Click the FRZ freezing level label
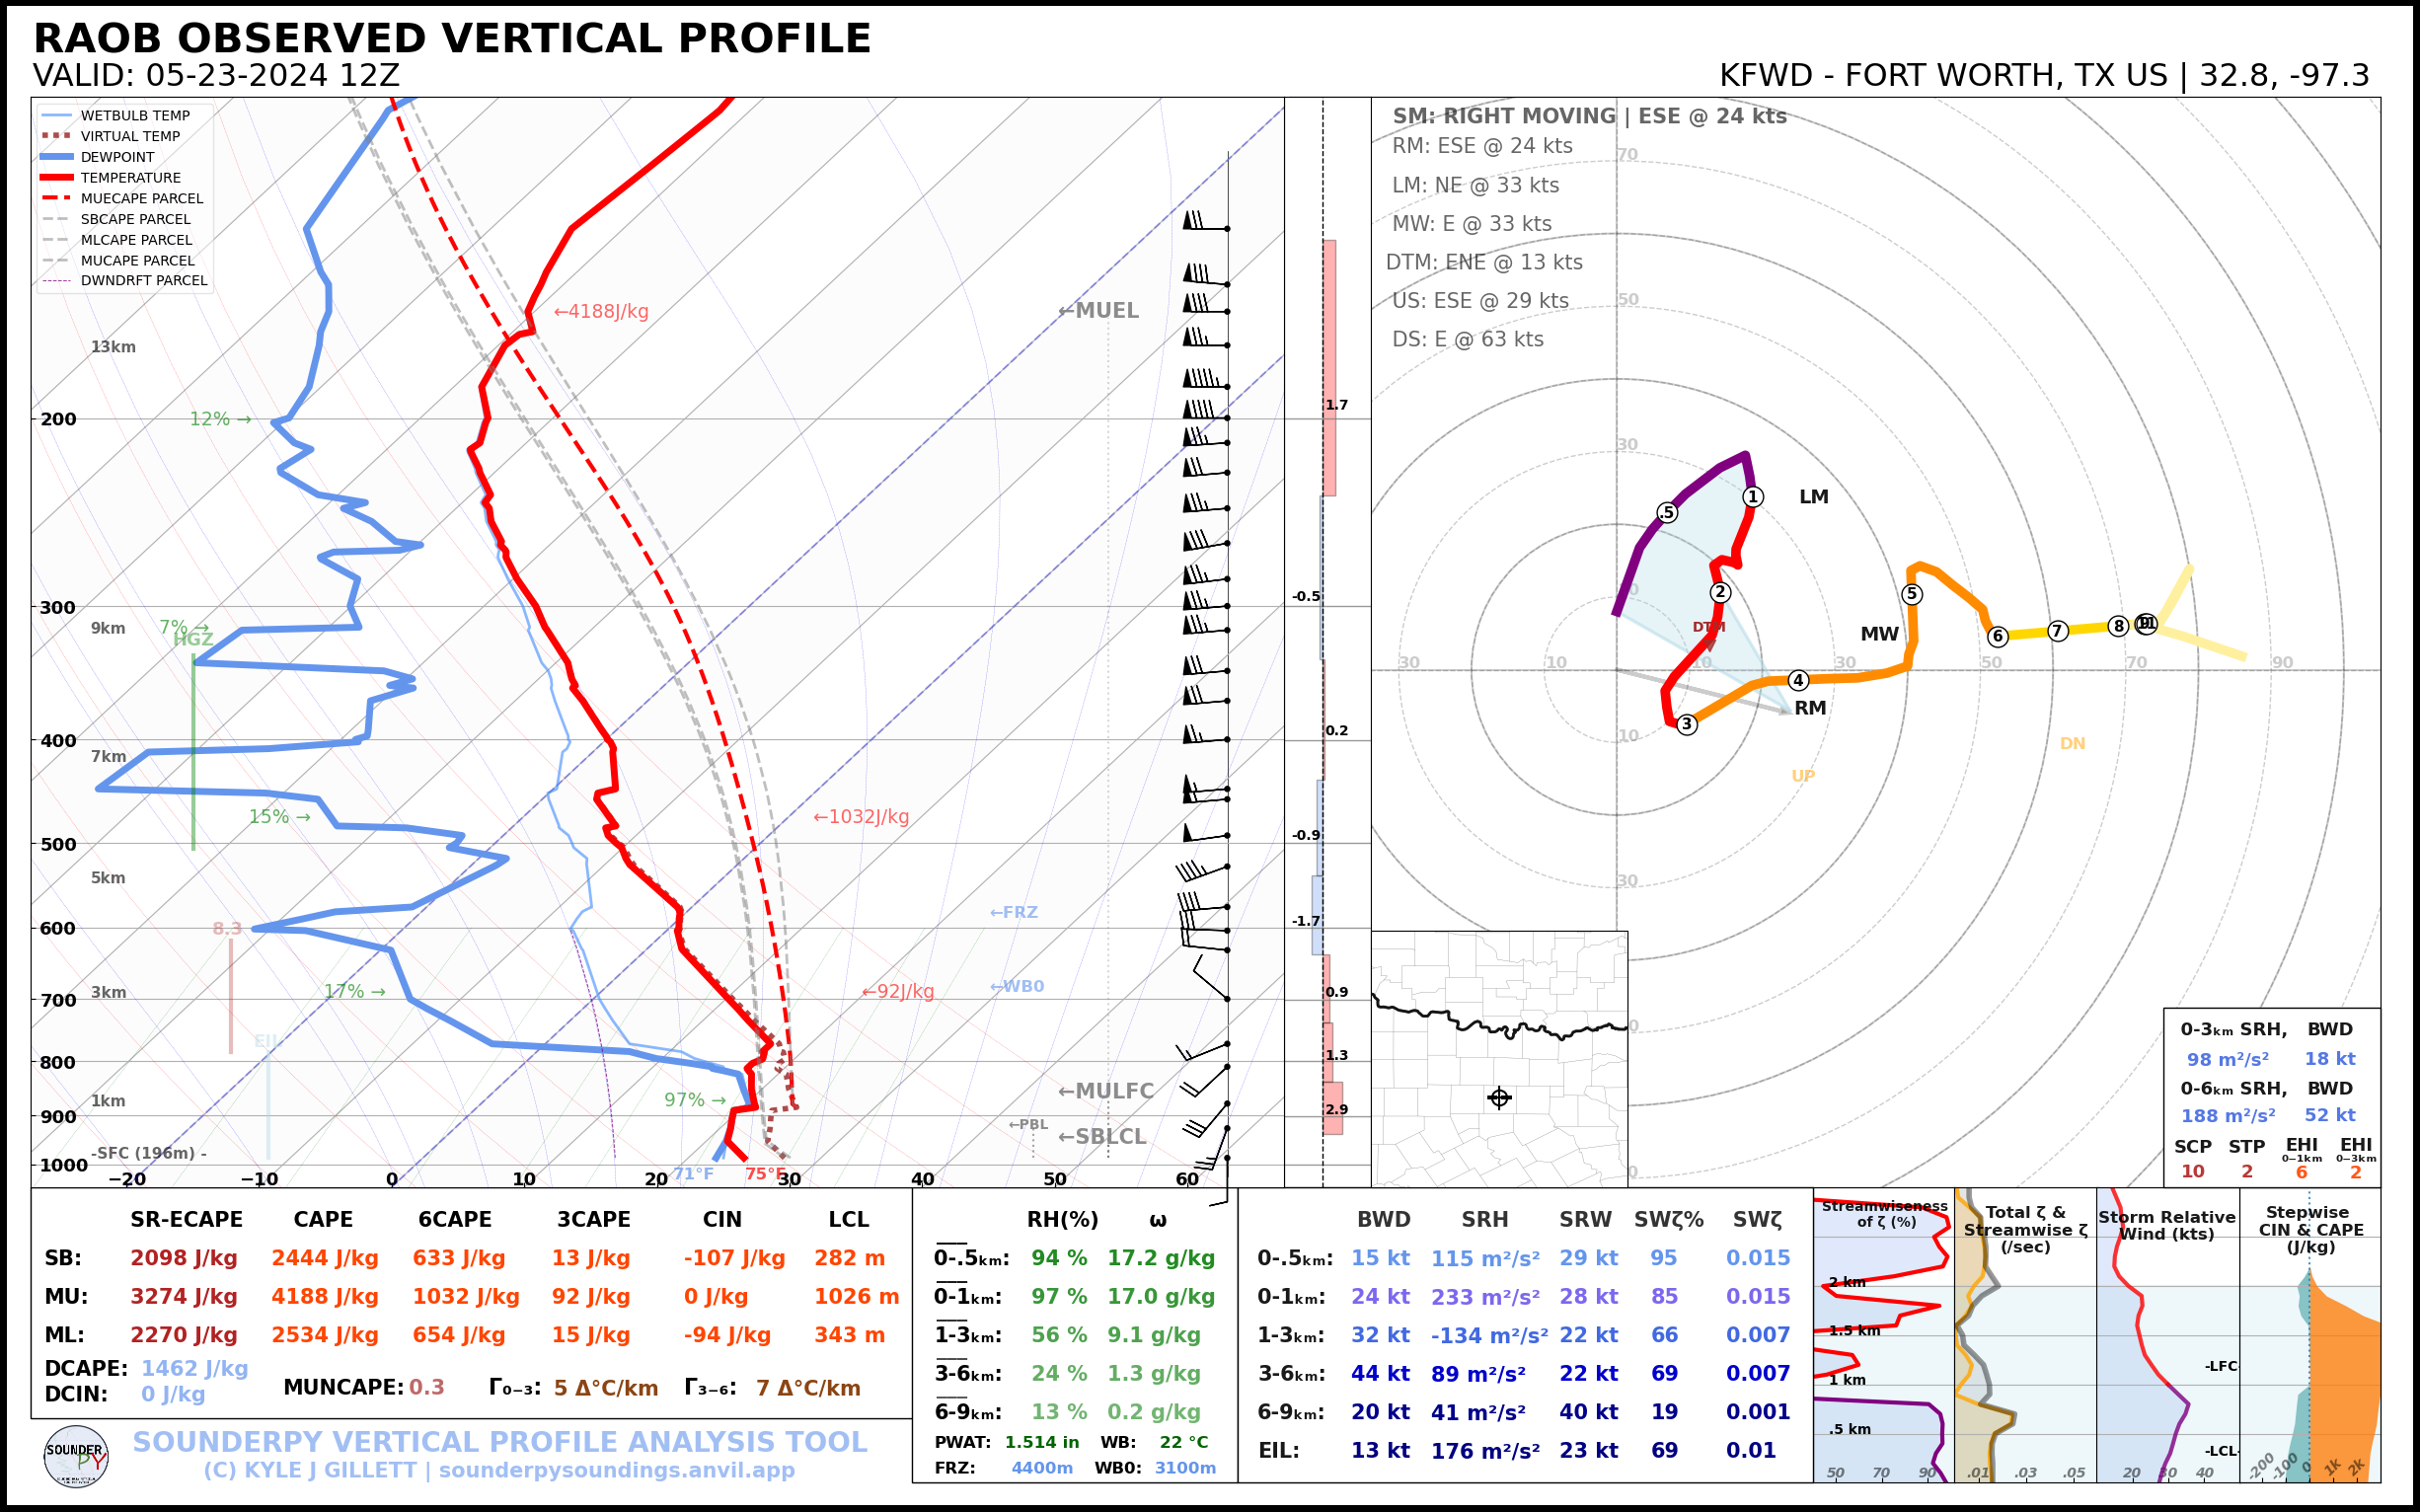The width and height of the screenshot is (2420, 1512). (x=1013, y=912)
